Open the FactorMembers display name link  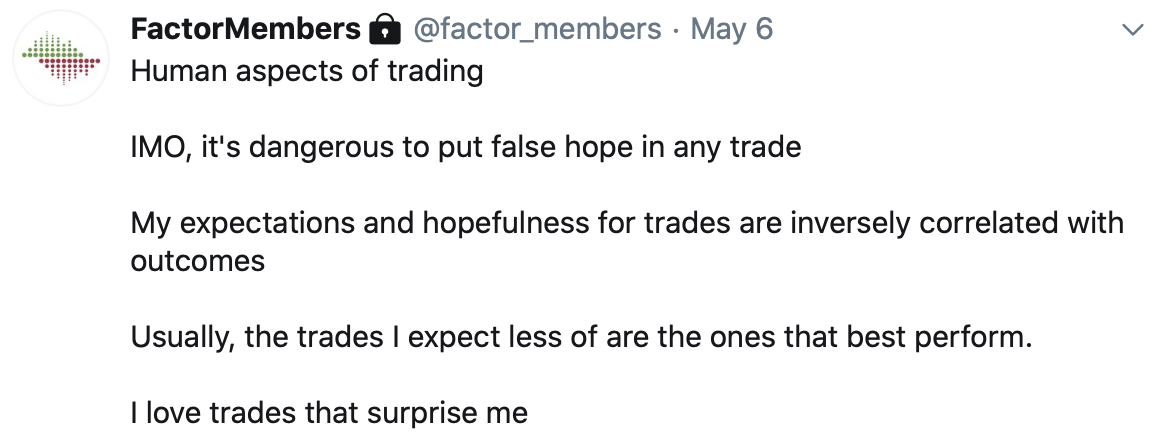(x=245, y=29)
